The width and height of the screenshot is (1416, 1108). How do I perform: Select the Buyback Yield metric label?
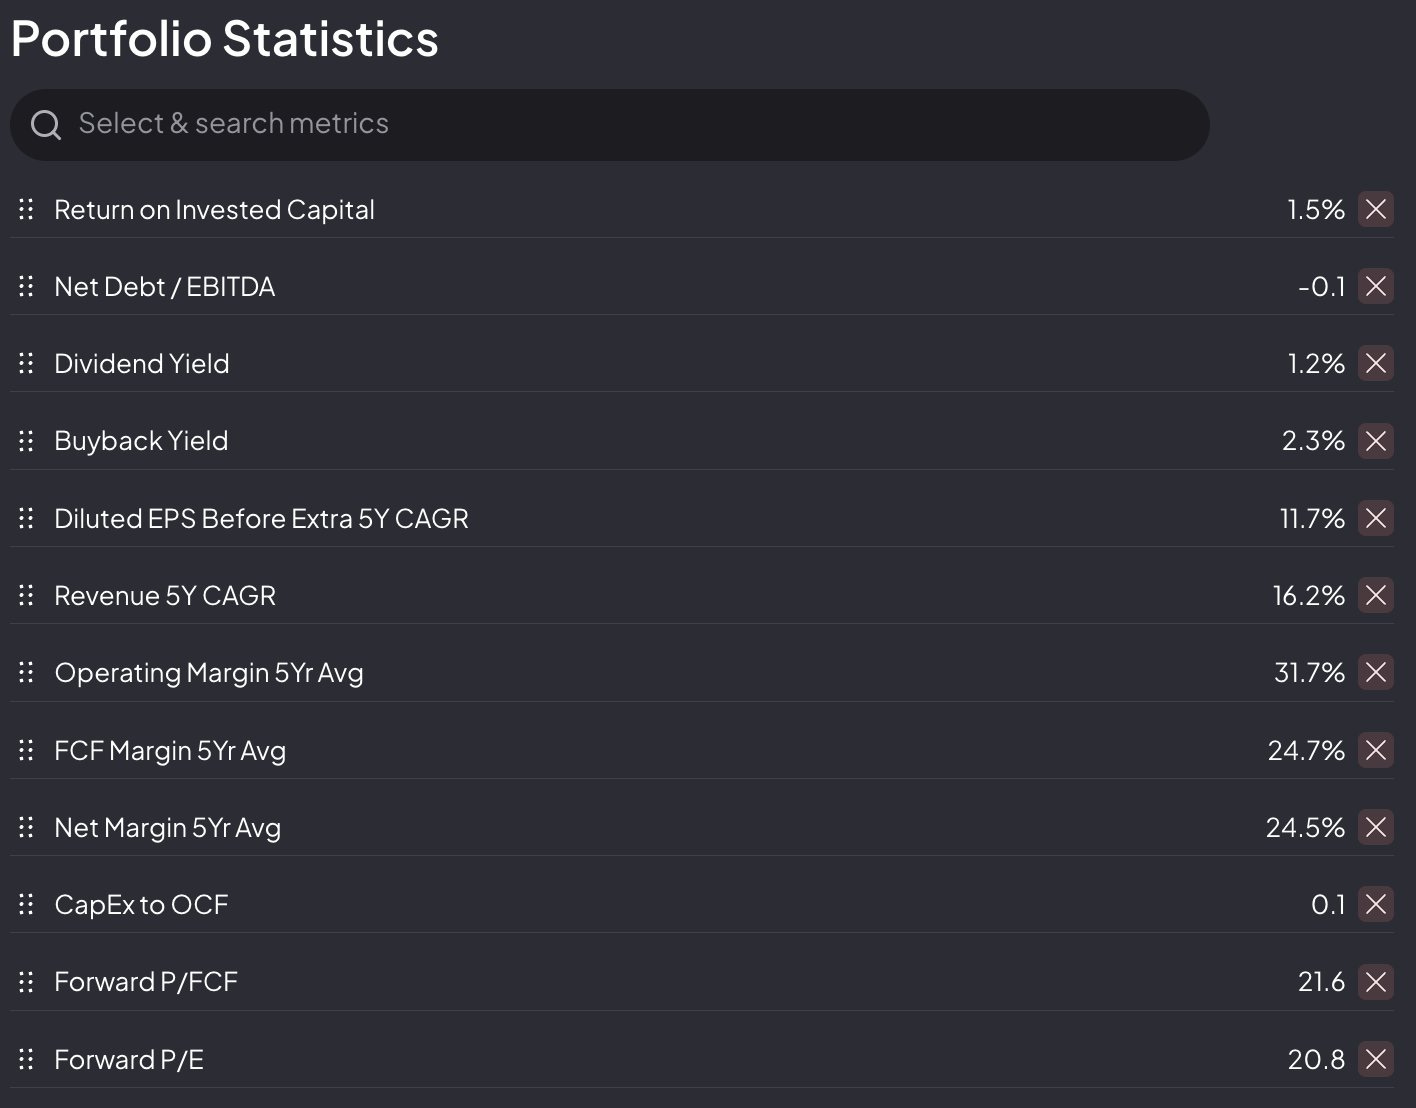141,441
